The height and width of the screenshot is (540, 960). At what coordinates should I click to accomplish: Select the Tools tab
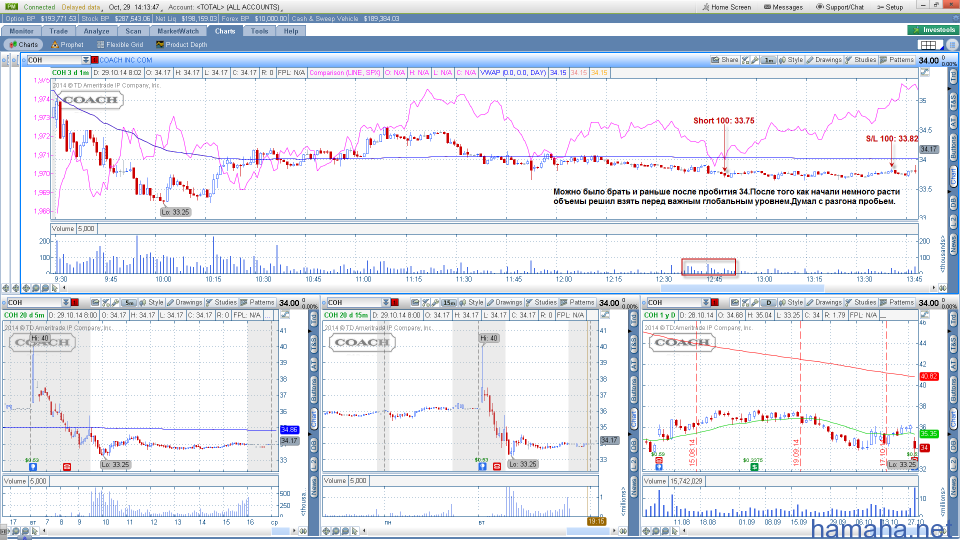pyautogui.click(x=260, y=31)
